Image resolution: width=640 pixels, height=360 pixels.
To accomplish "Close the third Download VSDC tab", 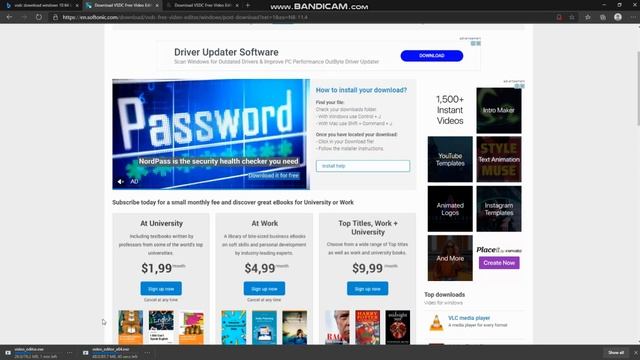I will click(x=237, y=6).
